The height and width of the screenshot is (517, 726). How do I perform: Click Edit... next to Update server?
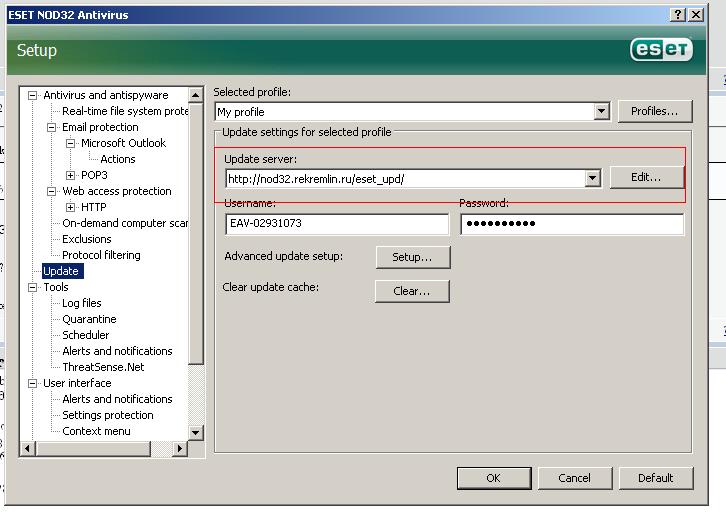click(646, 177)
